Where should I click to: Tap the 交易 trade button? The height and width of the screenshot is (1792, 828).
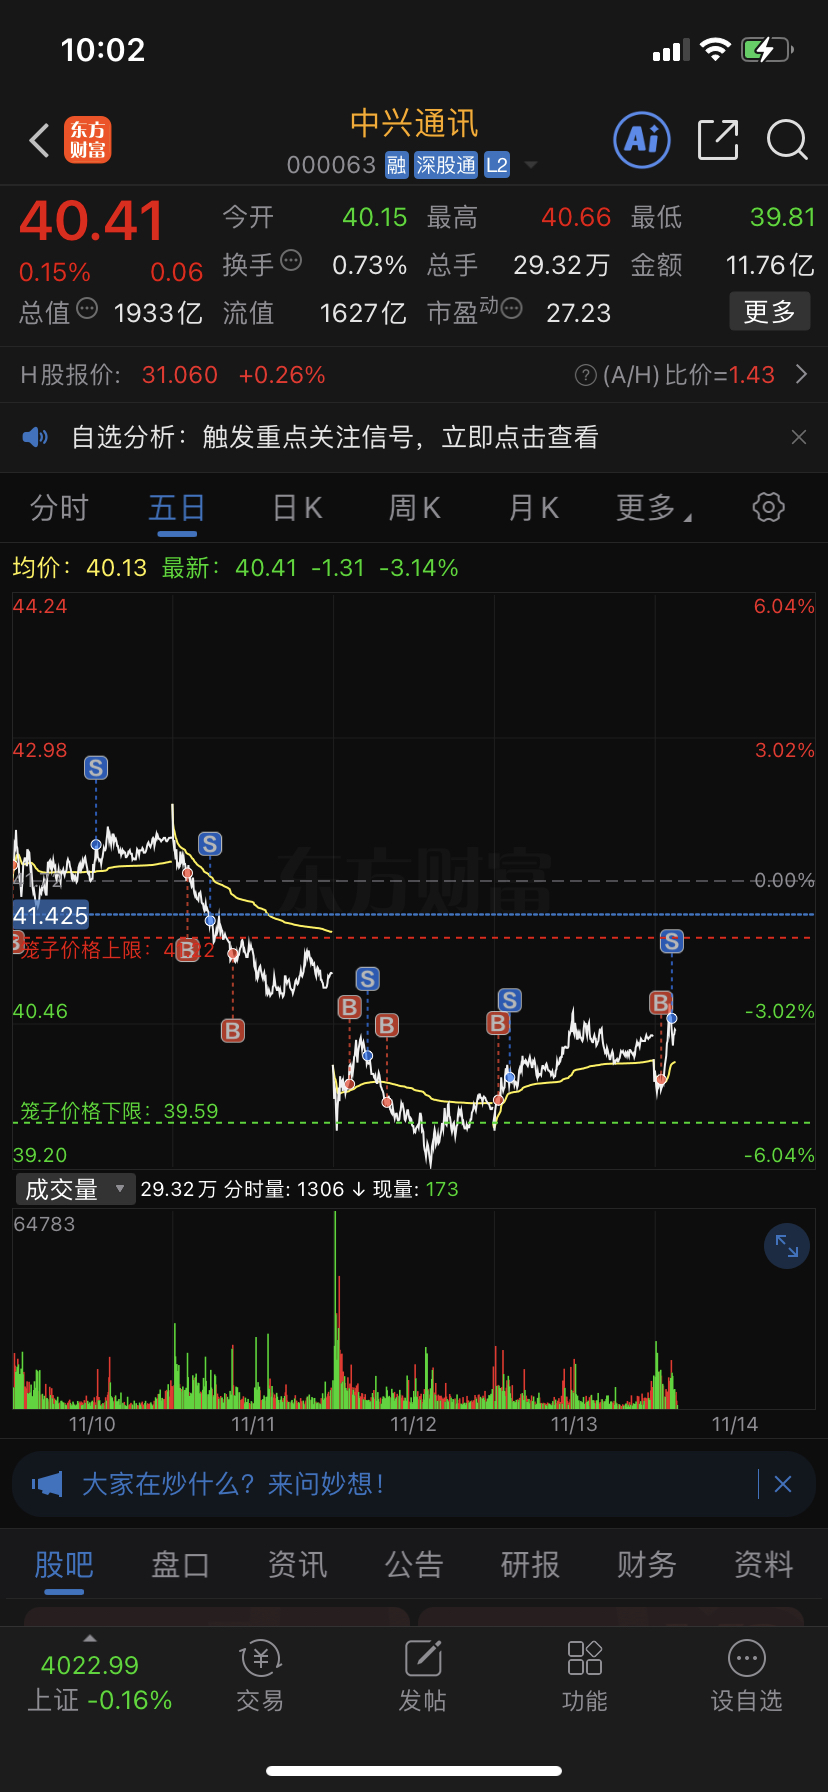click(x=260, y=1678)
